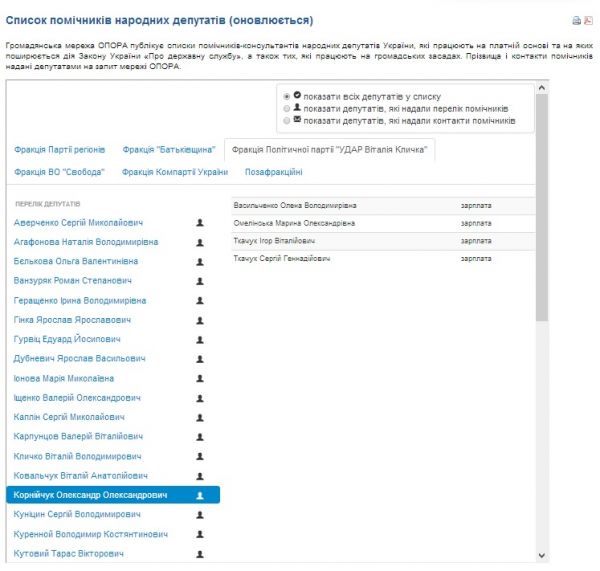The width and height of the screenshot is (600, 571).
Task: Open deputy Кутовий Тарас Вікторович
Action: pos(68,554)
